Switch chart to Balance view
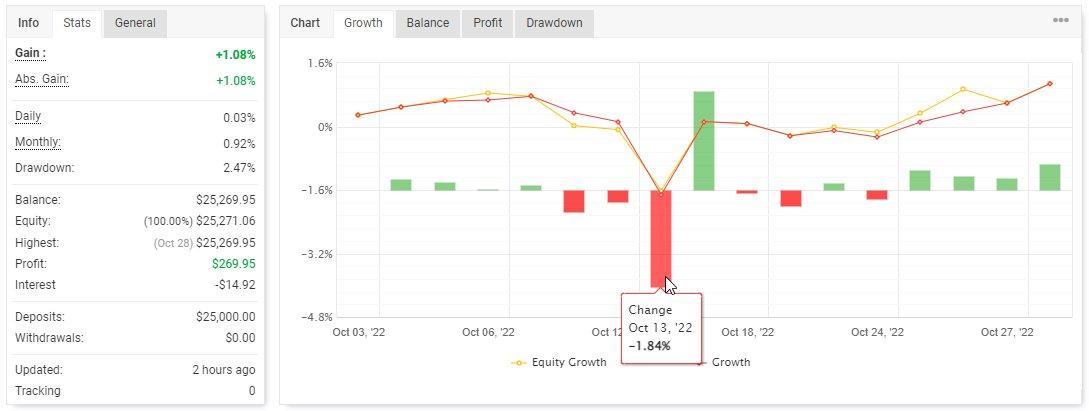 coord(428,23)
